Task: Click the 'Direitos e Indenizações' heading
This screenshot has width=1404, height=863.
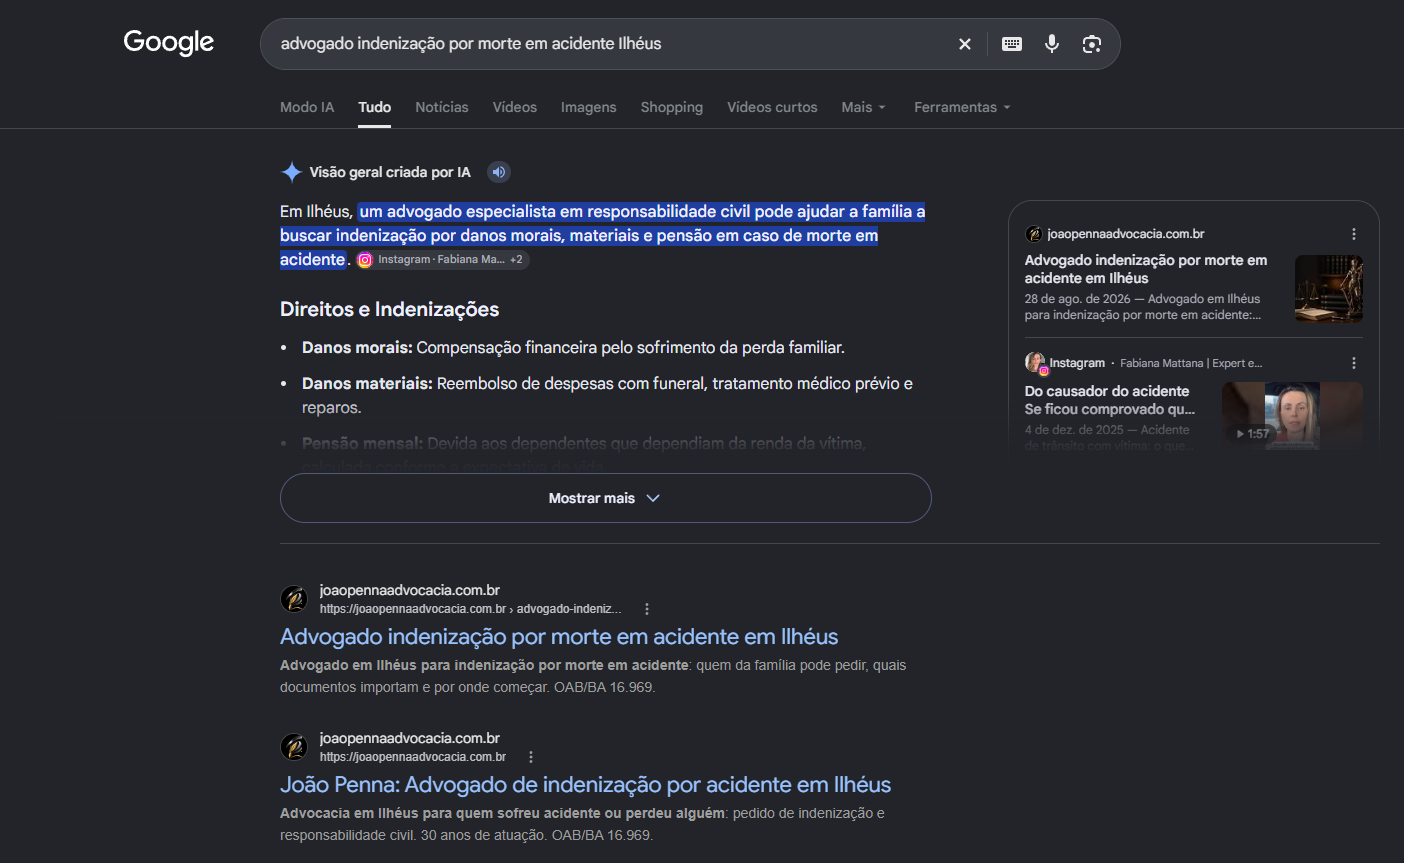Action: click(x=389, y=309)
